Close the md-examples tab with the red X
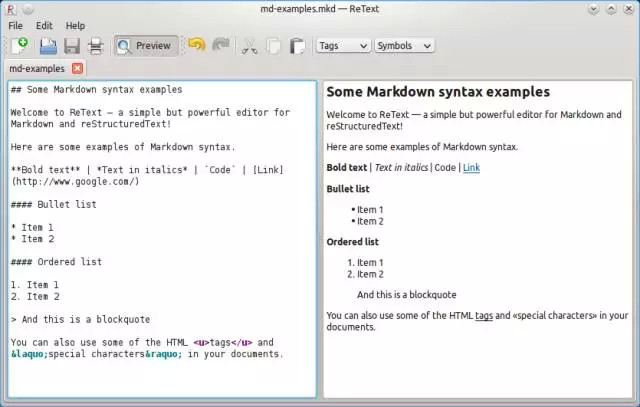This screenshot has width=640, height=407. click(x=77, y=68)
